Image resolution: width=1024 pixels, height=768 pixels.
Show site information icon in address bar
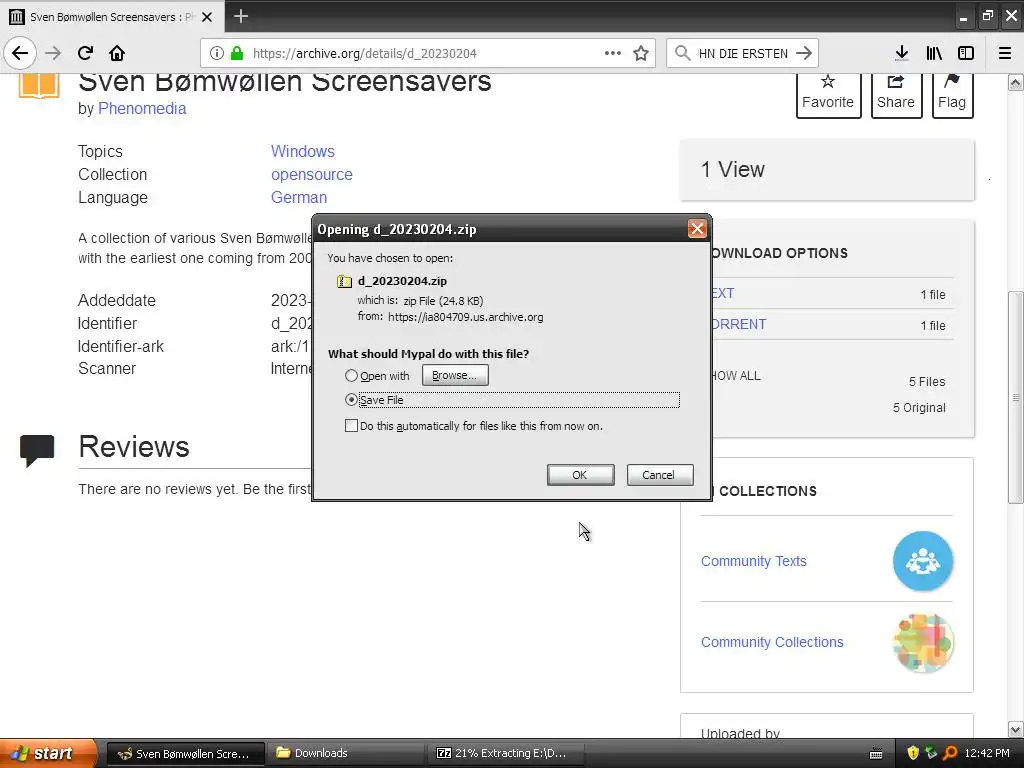point(217,53)
